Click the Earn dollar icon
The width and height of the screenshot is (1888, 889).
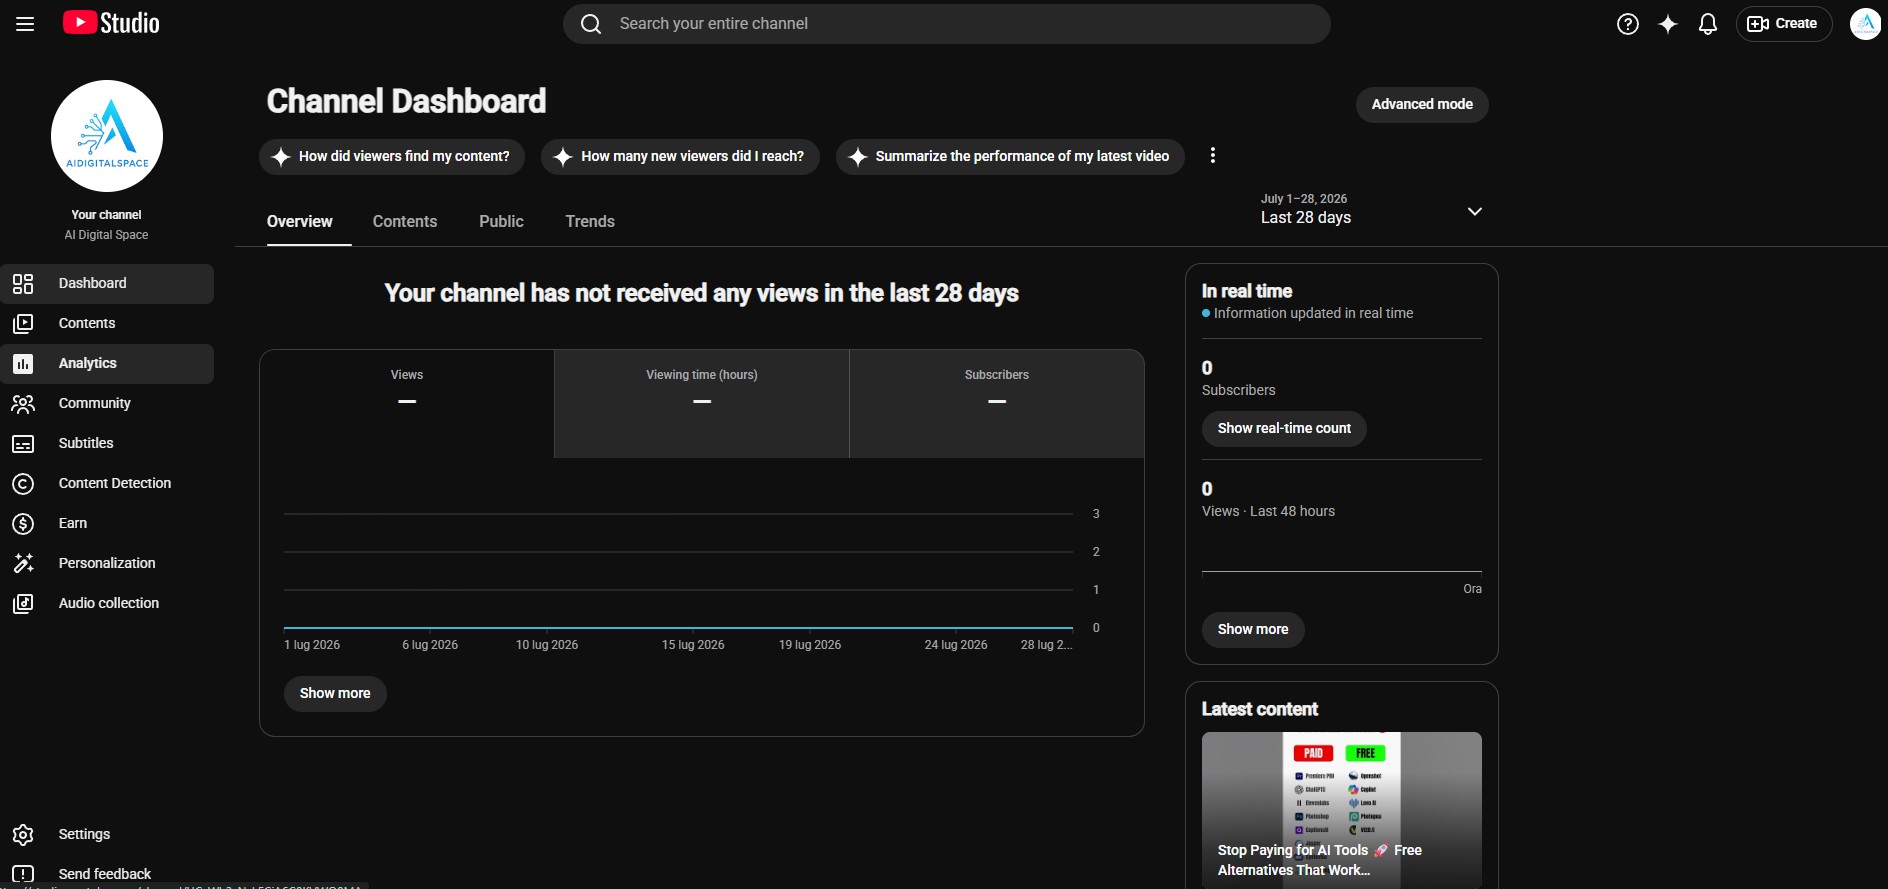(x=23, y=523)
